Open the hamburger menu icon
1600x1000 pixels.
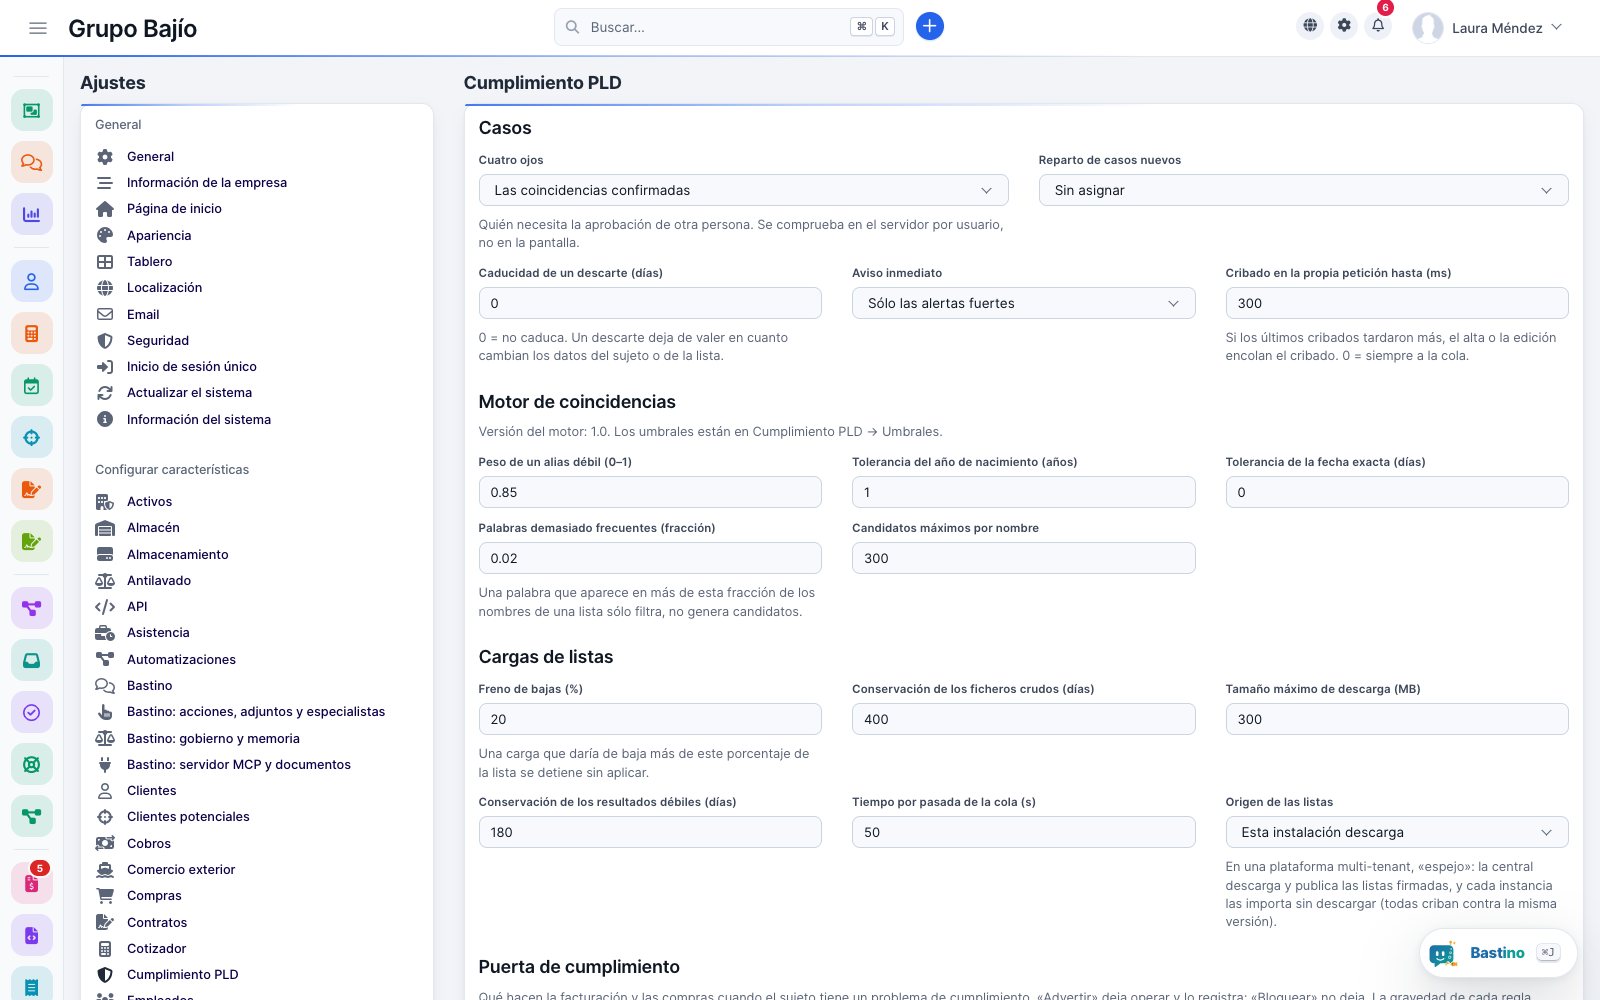click(38, 28)
